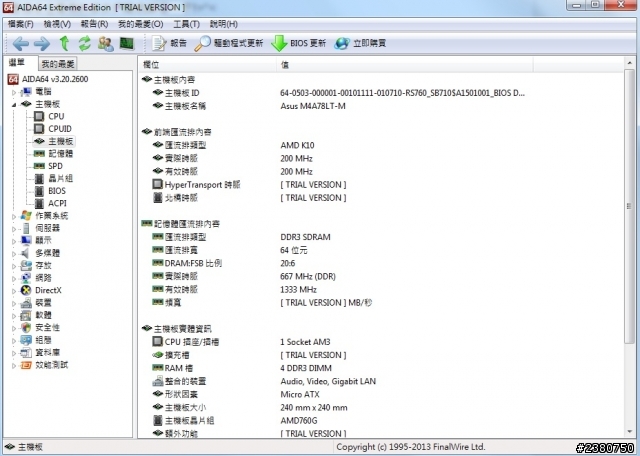Open the 我的最愛(O) menu
This screenshot has width=640, height=456.
[x=140, y=24]
